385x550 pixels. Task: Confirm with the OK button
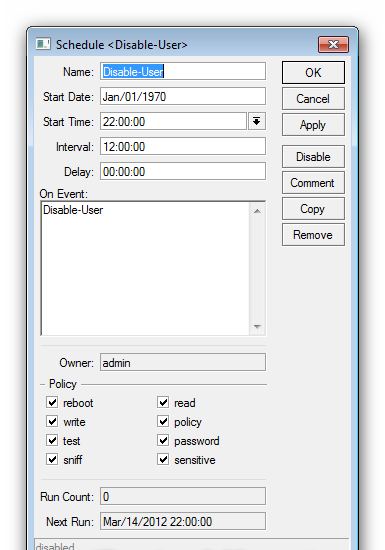click(x=313, y=73)
